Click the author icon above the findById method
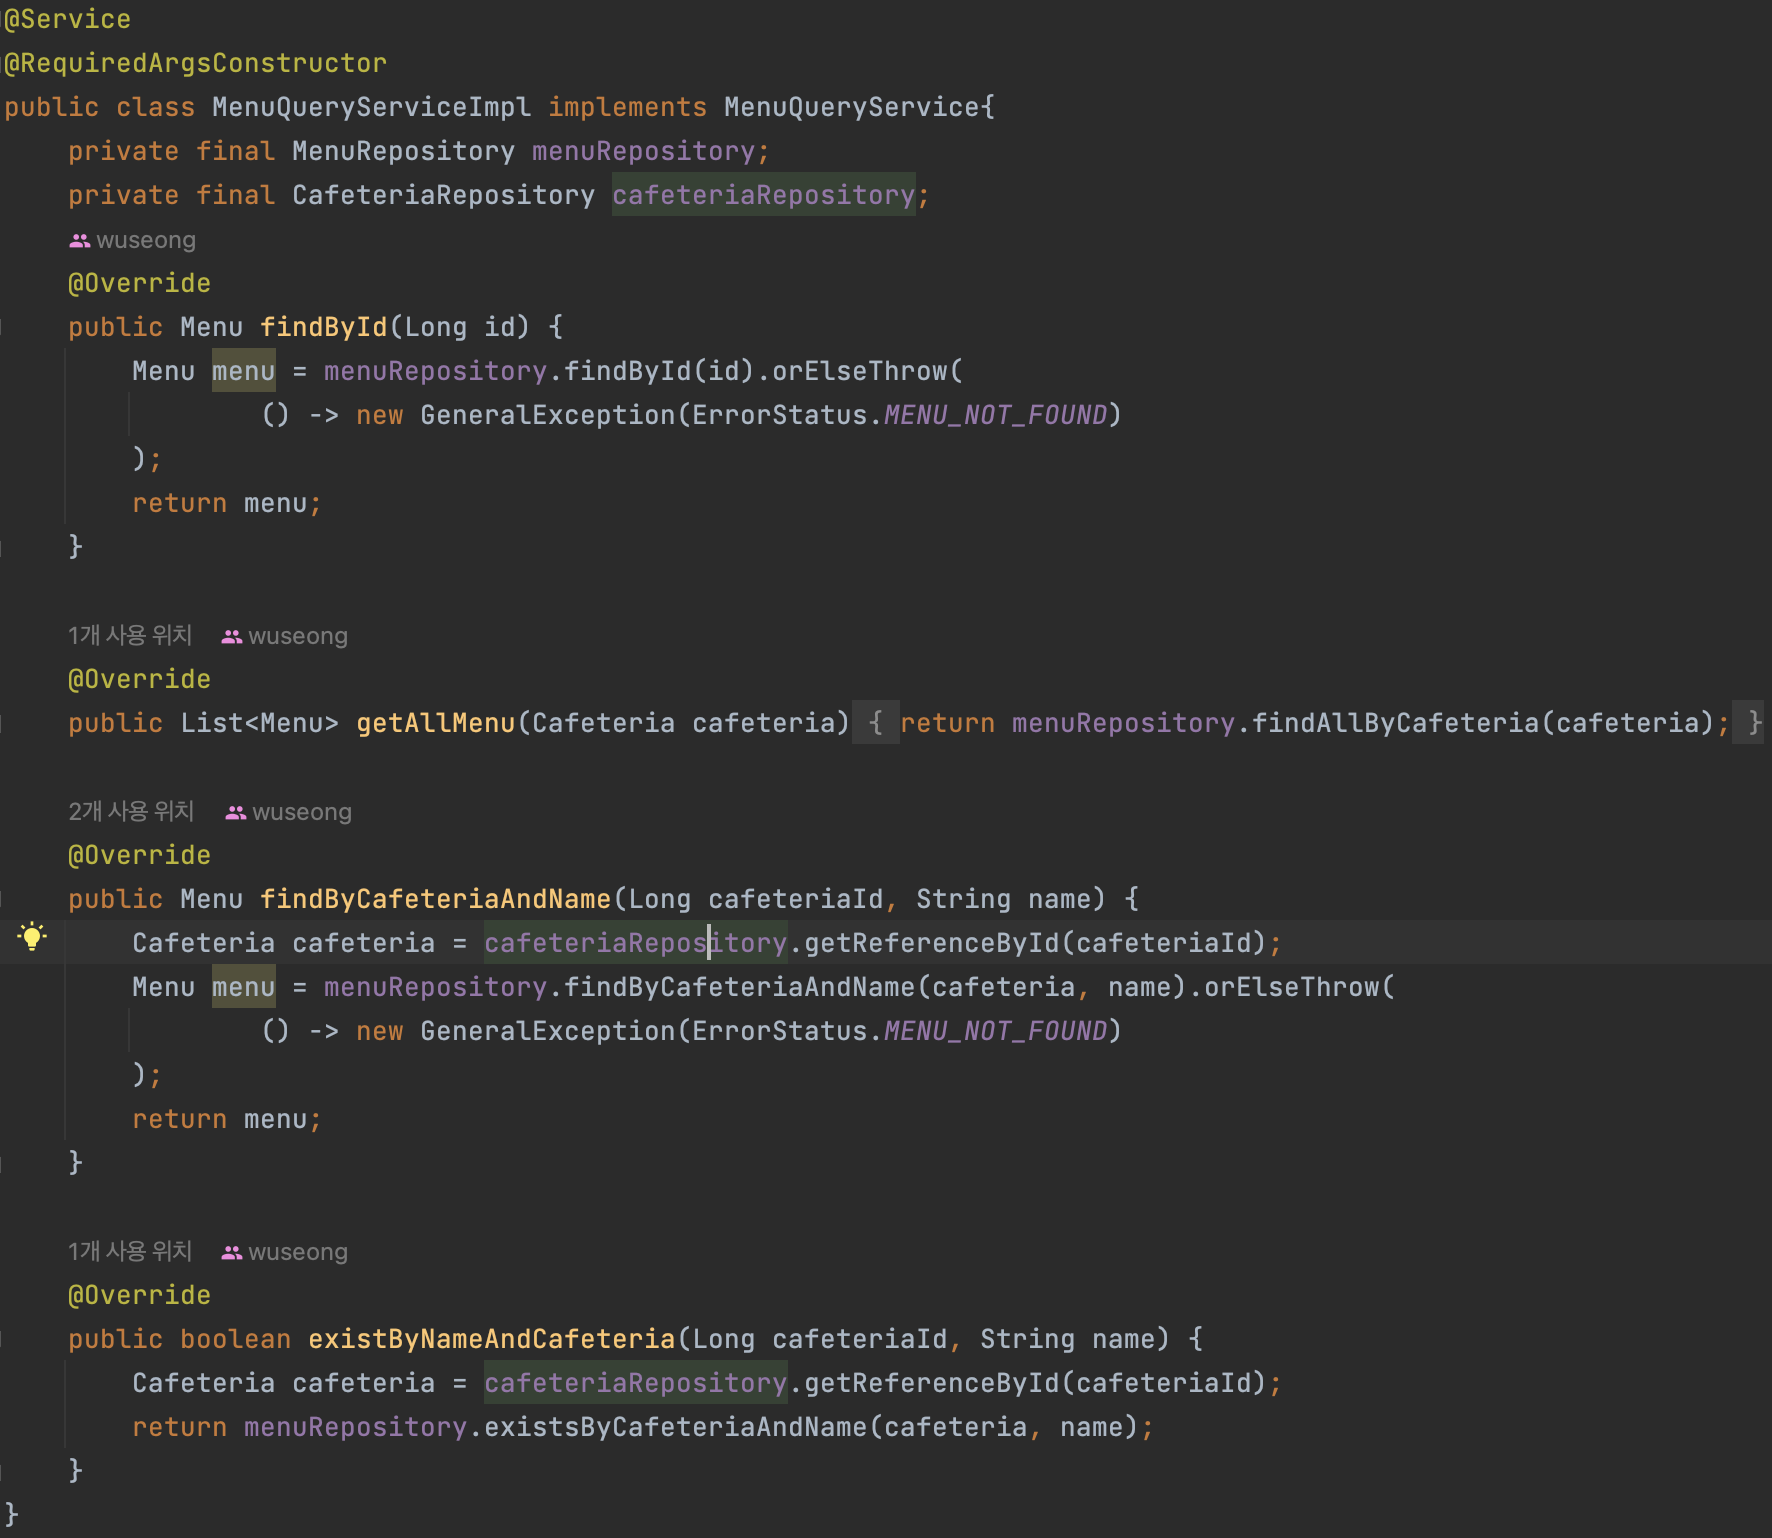 coord(80,241)
